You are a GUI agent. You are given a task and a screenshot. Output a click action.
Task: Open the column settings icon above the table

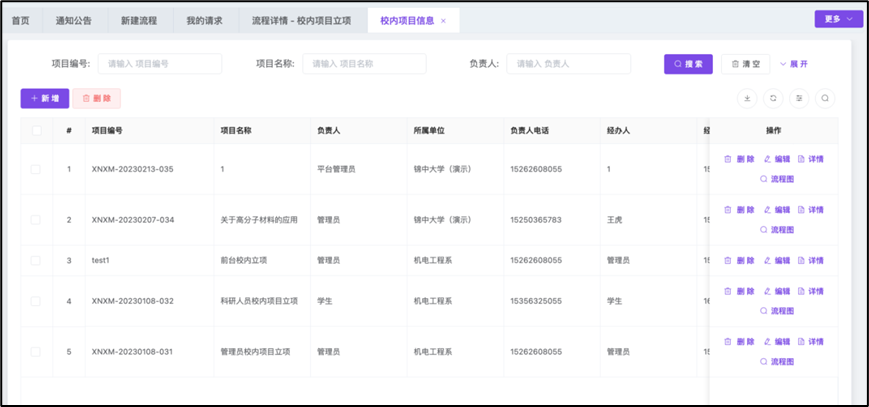coord(799,98)
